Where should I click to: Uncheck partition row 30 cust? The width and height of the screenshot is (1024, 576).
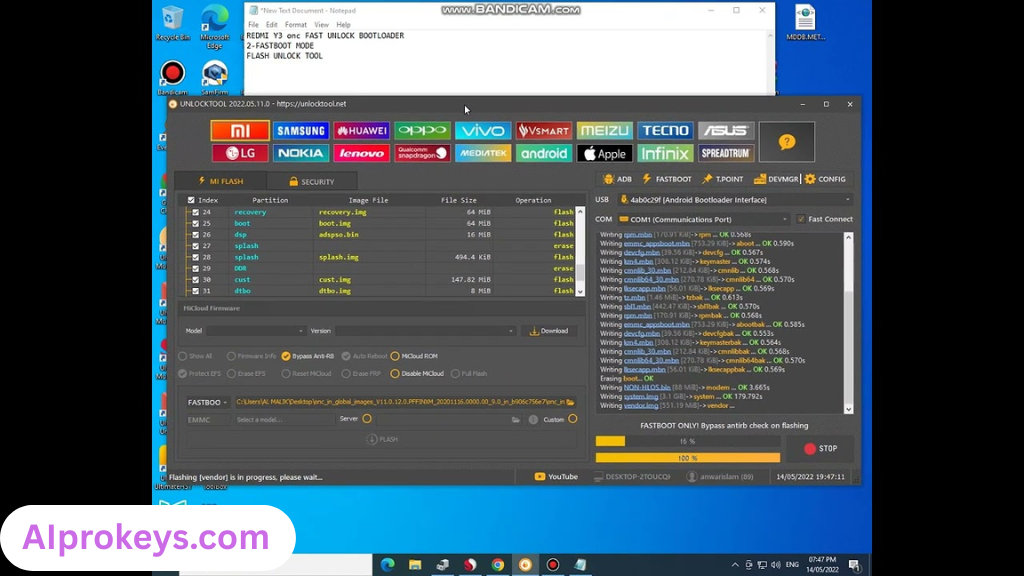(195, 280)
